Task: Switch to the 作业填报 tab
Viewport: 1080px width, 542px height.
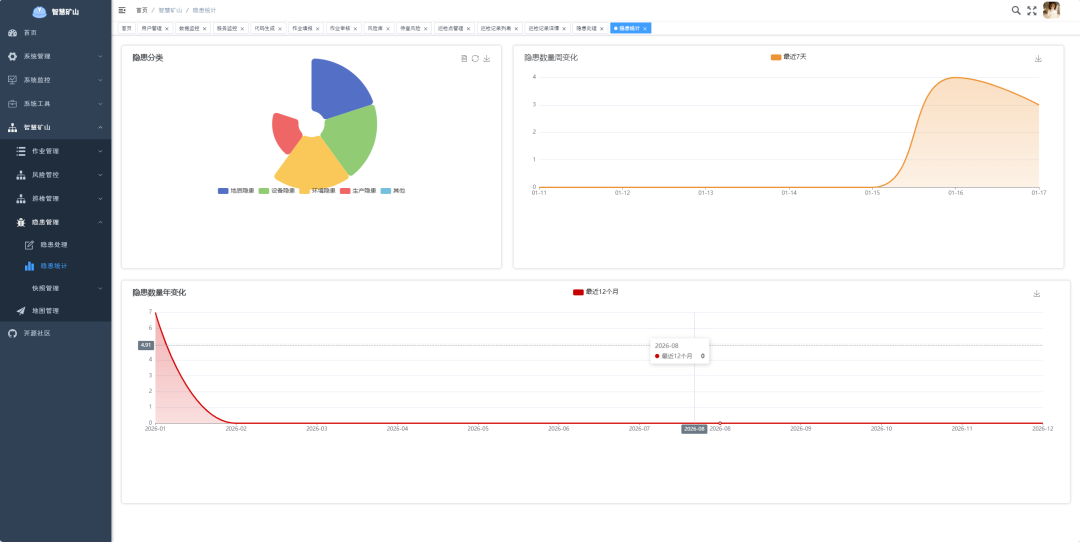Action: pyautogui.click(x=306, y=29)
